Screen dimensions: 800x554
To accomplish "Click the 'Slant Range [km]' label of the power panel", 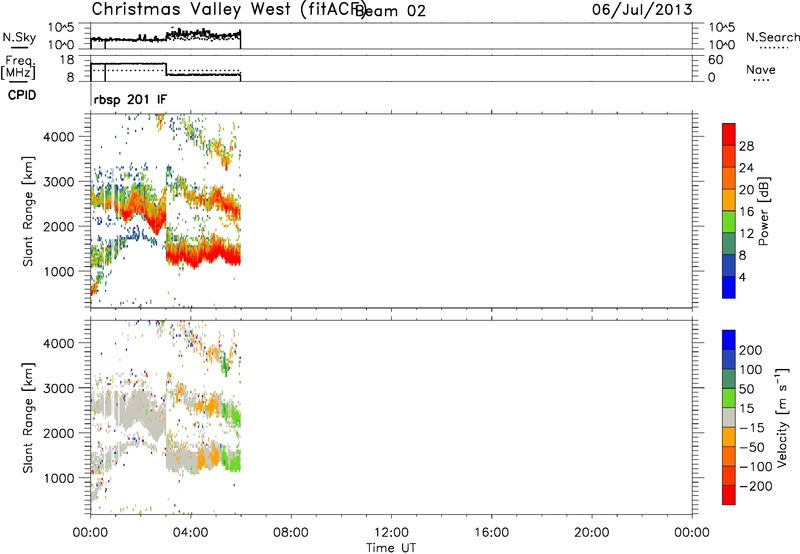I will pyautogui.click(x=28, y=211).
